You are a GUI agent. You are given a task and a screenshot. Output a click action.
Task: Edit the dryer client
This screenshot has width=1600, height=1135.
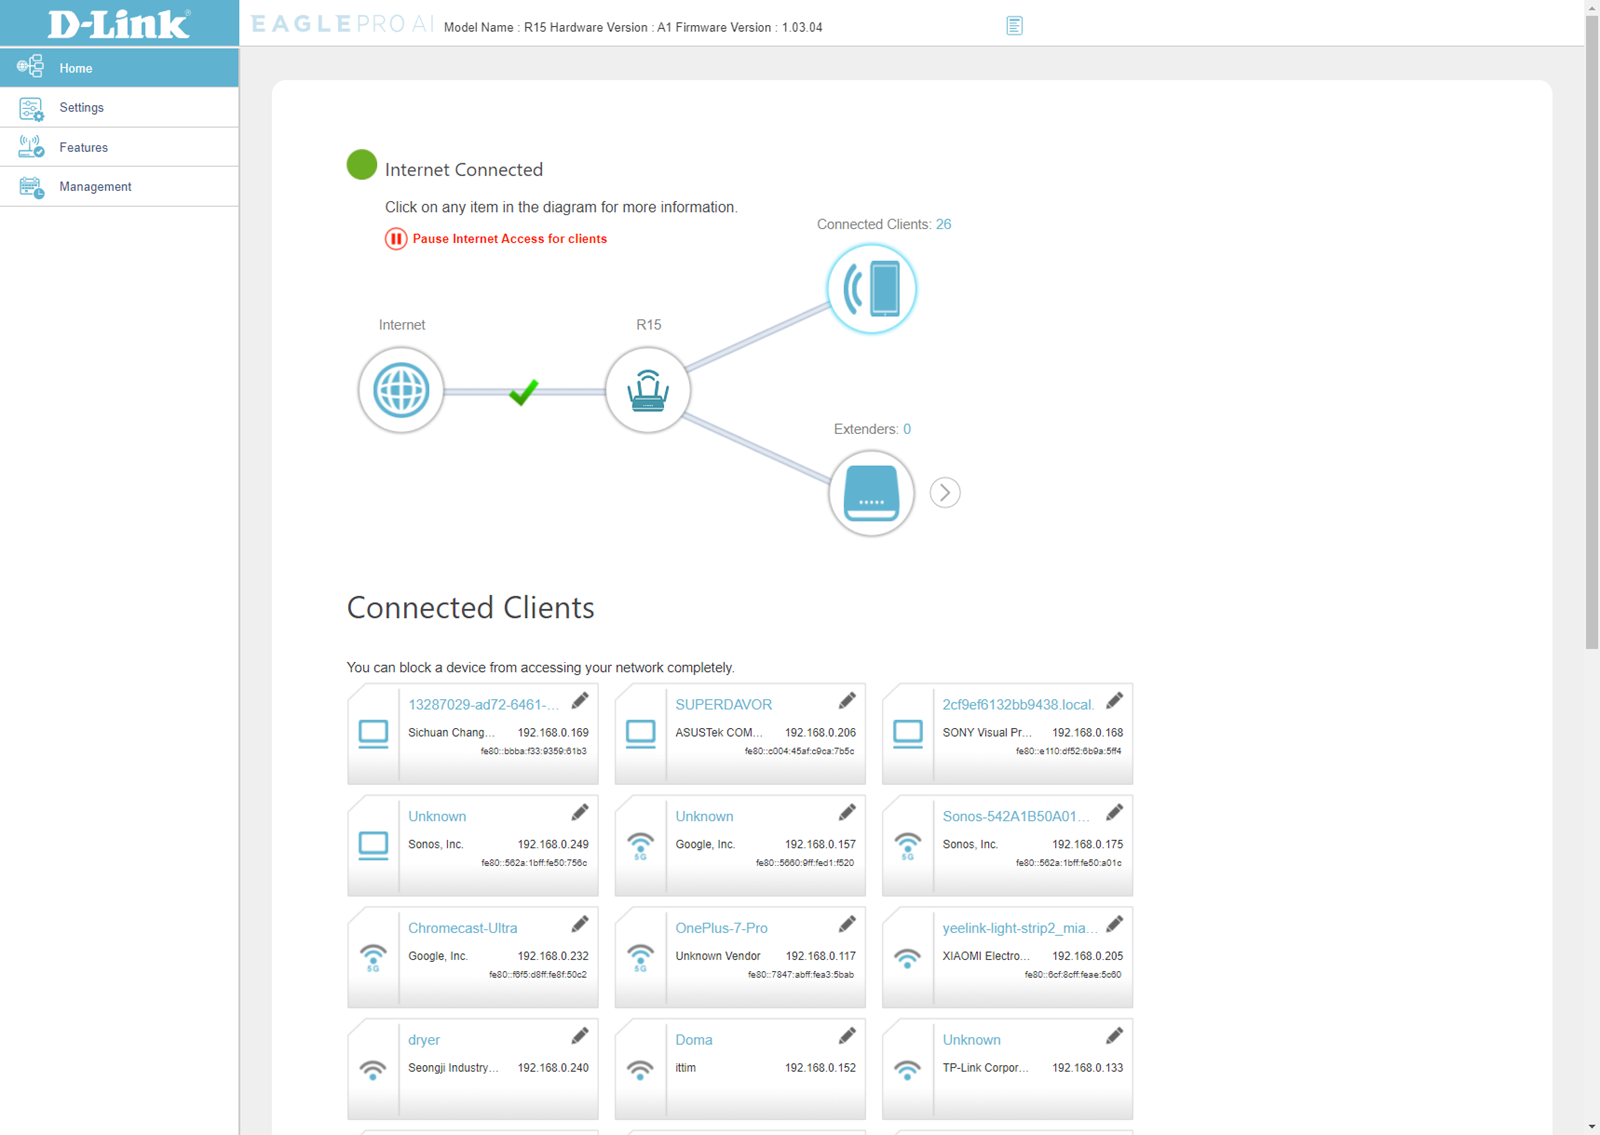point(580,1037)
